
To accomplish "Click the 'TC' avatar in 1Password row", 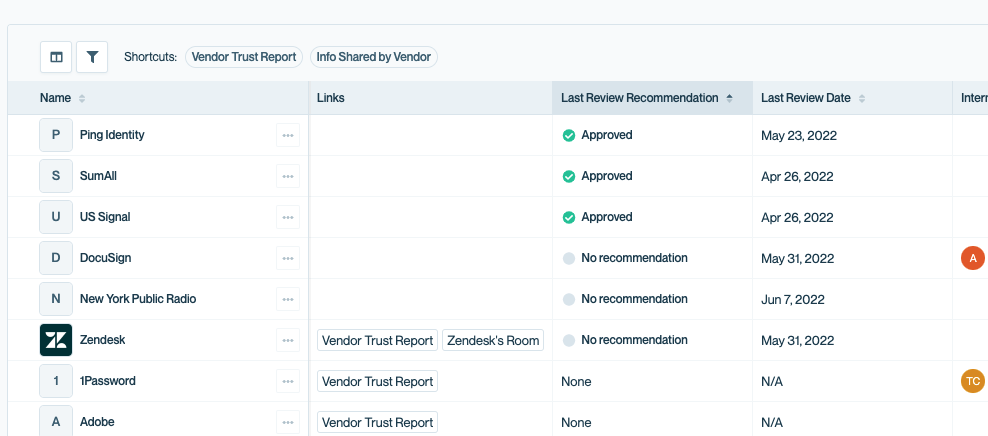I will pos(972,381).
